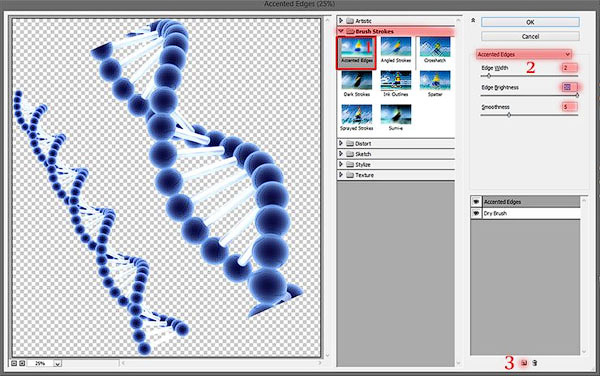Select the Crosshatch filter thumbnail
The width and height of the screenshot is (600, 376).
tap(435, 50)
